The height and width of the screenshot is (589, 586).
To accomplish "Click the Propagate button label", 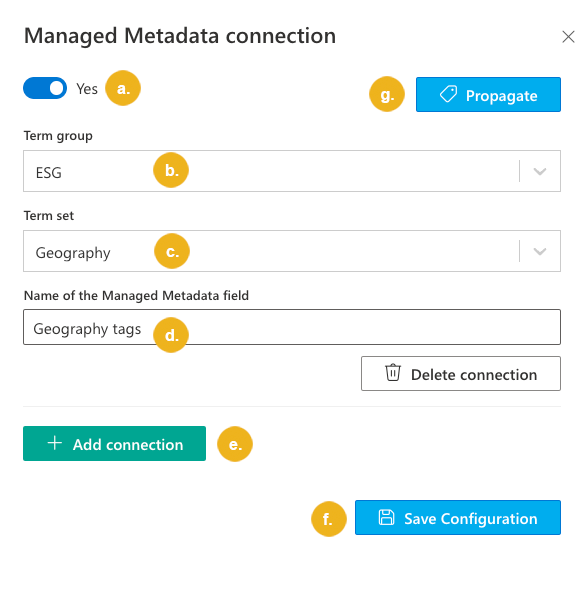I will point(501,96).
